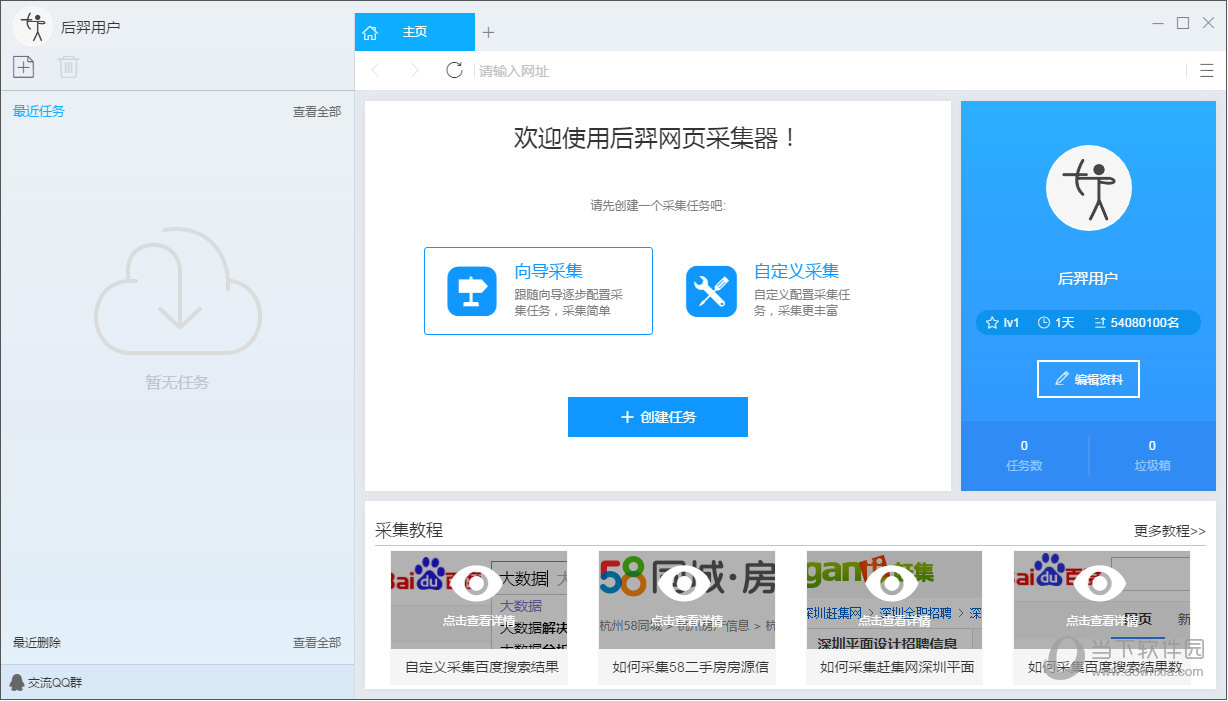Select the 向导采集 option card
The image size is (1228, 701).
538,291
